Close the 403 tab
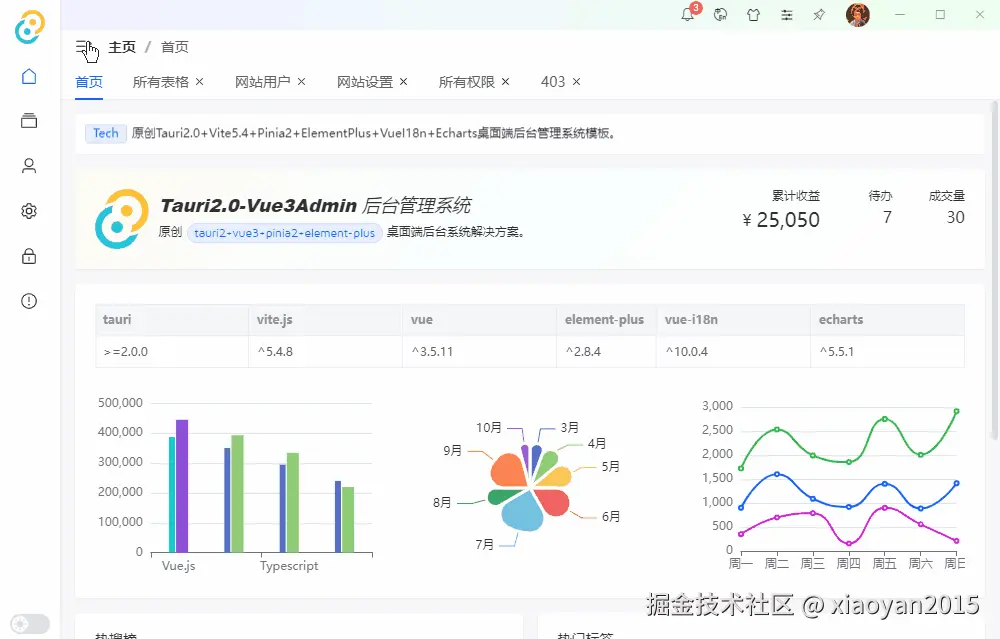1000x639 pixels. point(577,82)
